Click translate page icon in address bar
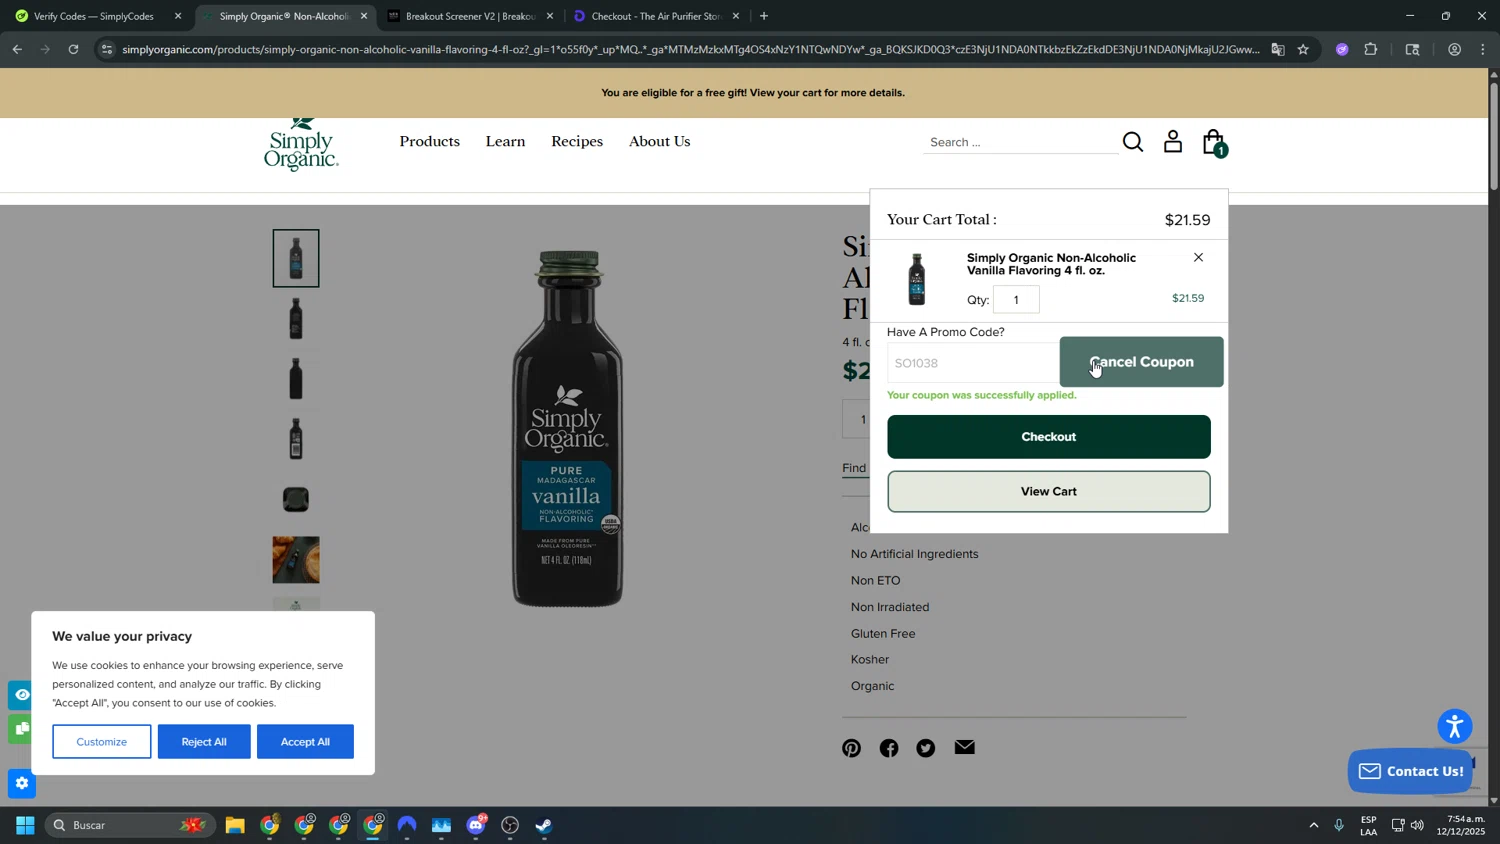This screenshot has height=844, width=1500. pyautogui.click(x=1277, y=49)
